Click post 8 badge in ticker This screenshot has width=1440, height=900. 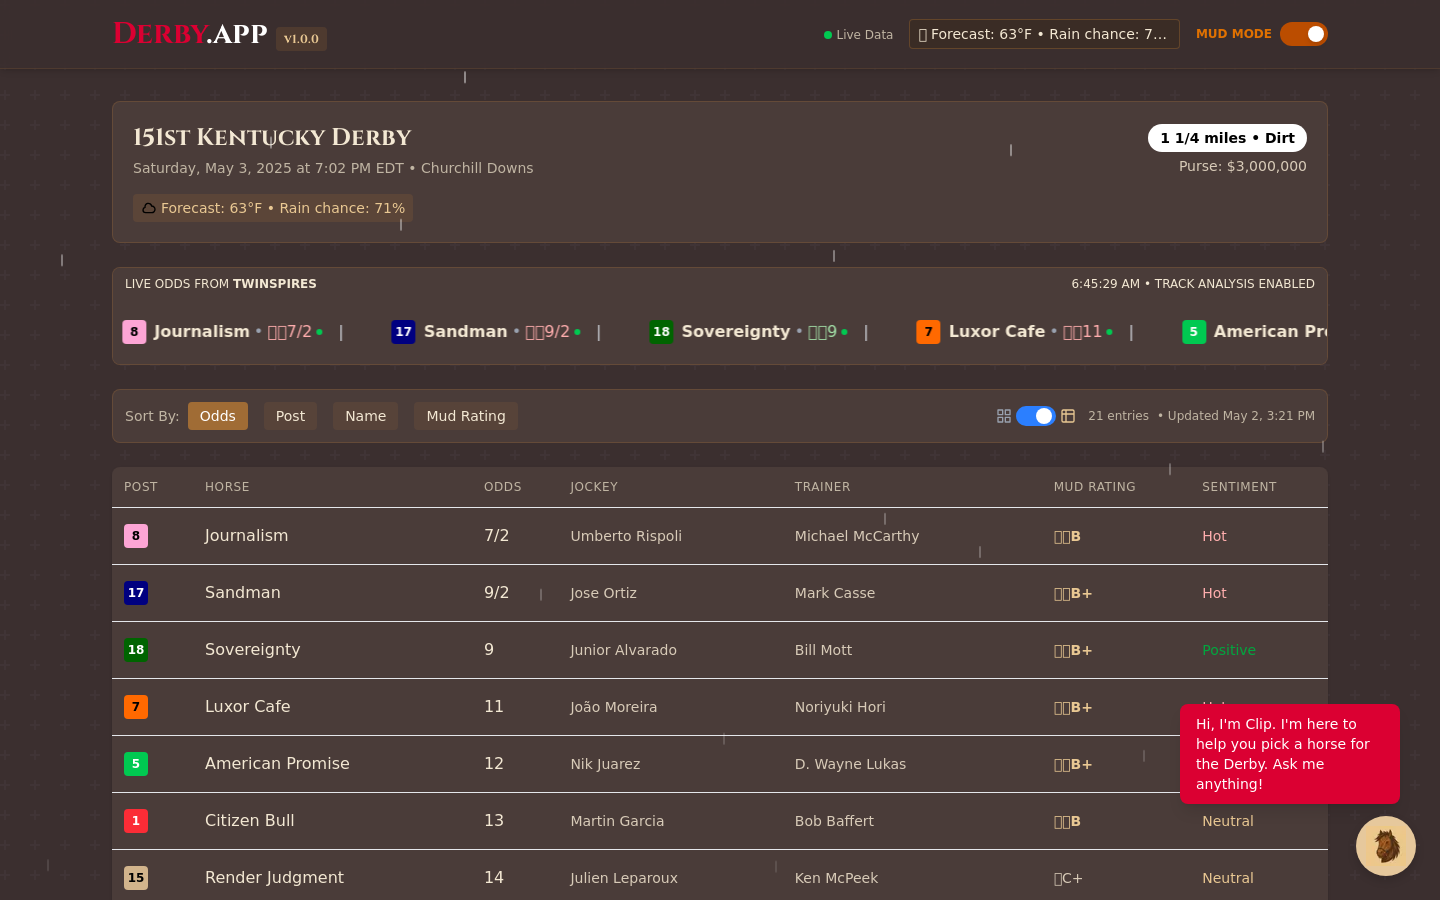pyautogui.click(x=135, y=332)
